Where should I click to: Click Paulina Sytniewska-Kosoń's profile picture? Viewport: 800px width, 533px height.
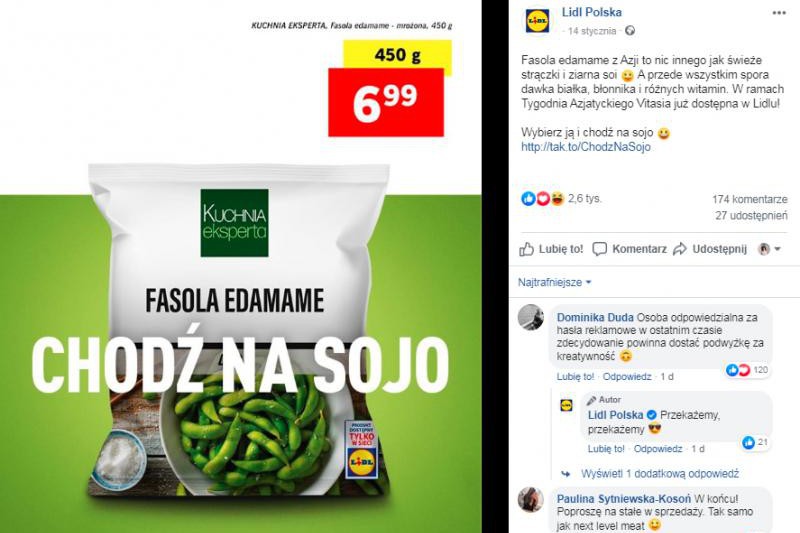(531, 499)
